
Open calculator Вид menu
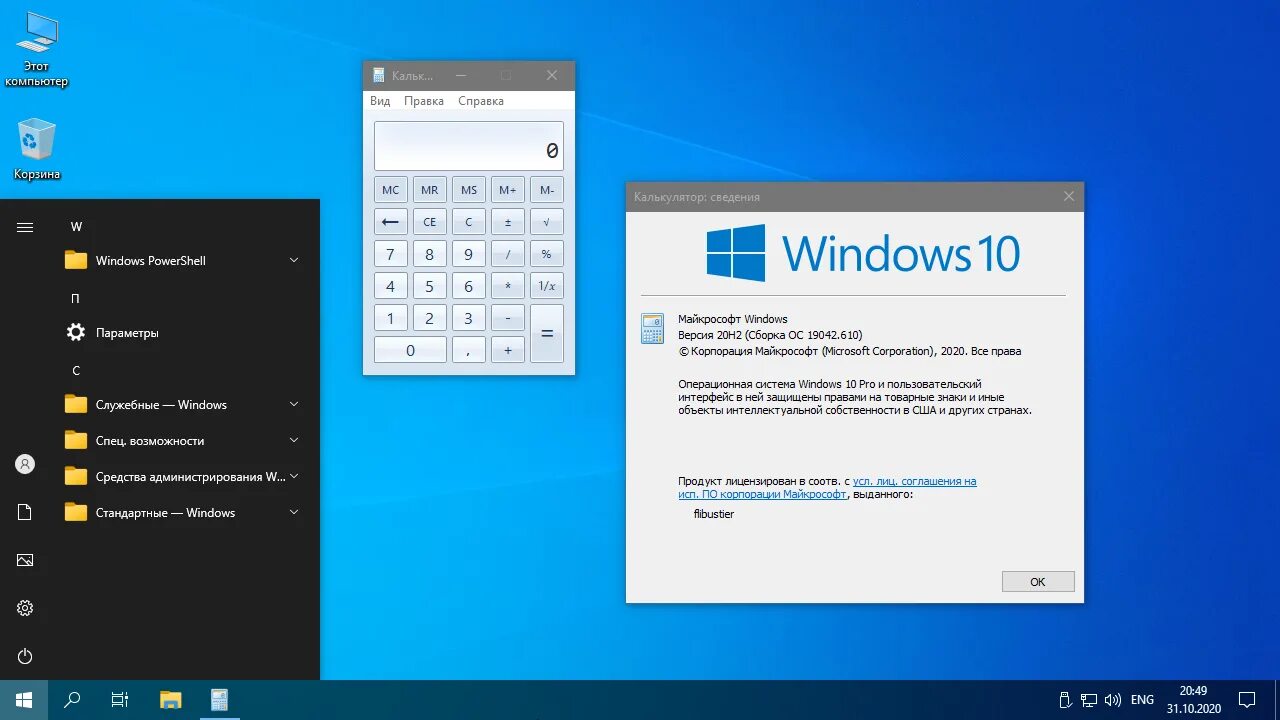[x=380, y=101]
